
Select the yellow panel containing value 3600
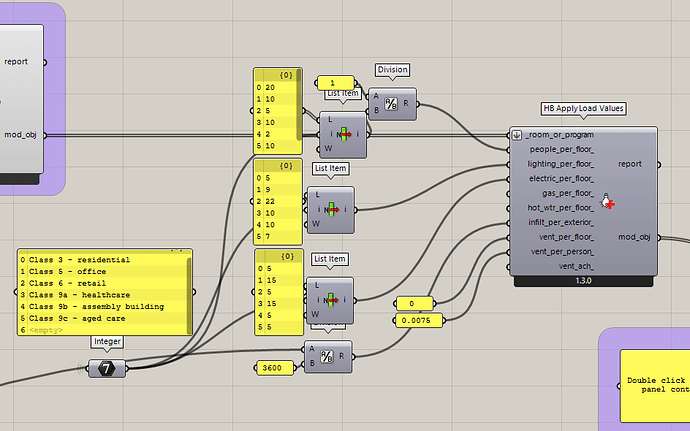275,368
